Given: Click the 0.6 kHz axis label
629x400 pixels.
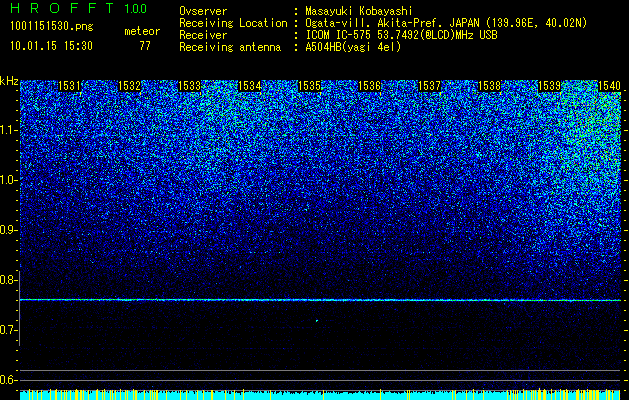Looking at the screenshot, I should (x=7, y=380).
